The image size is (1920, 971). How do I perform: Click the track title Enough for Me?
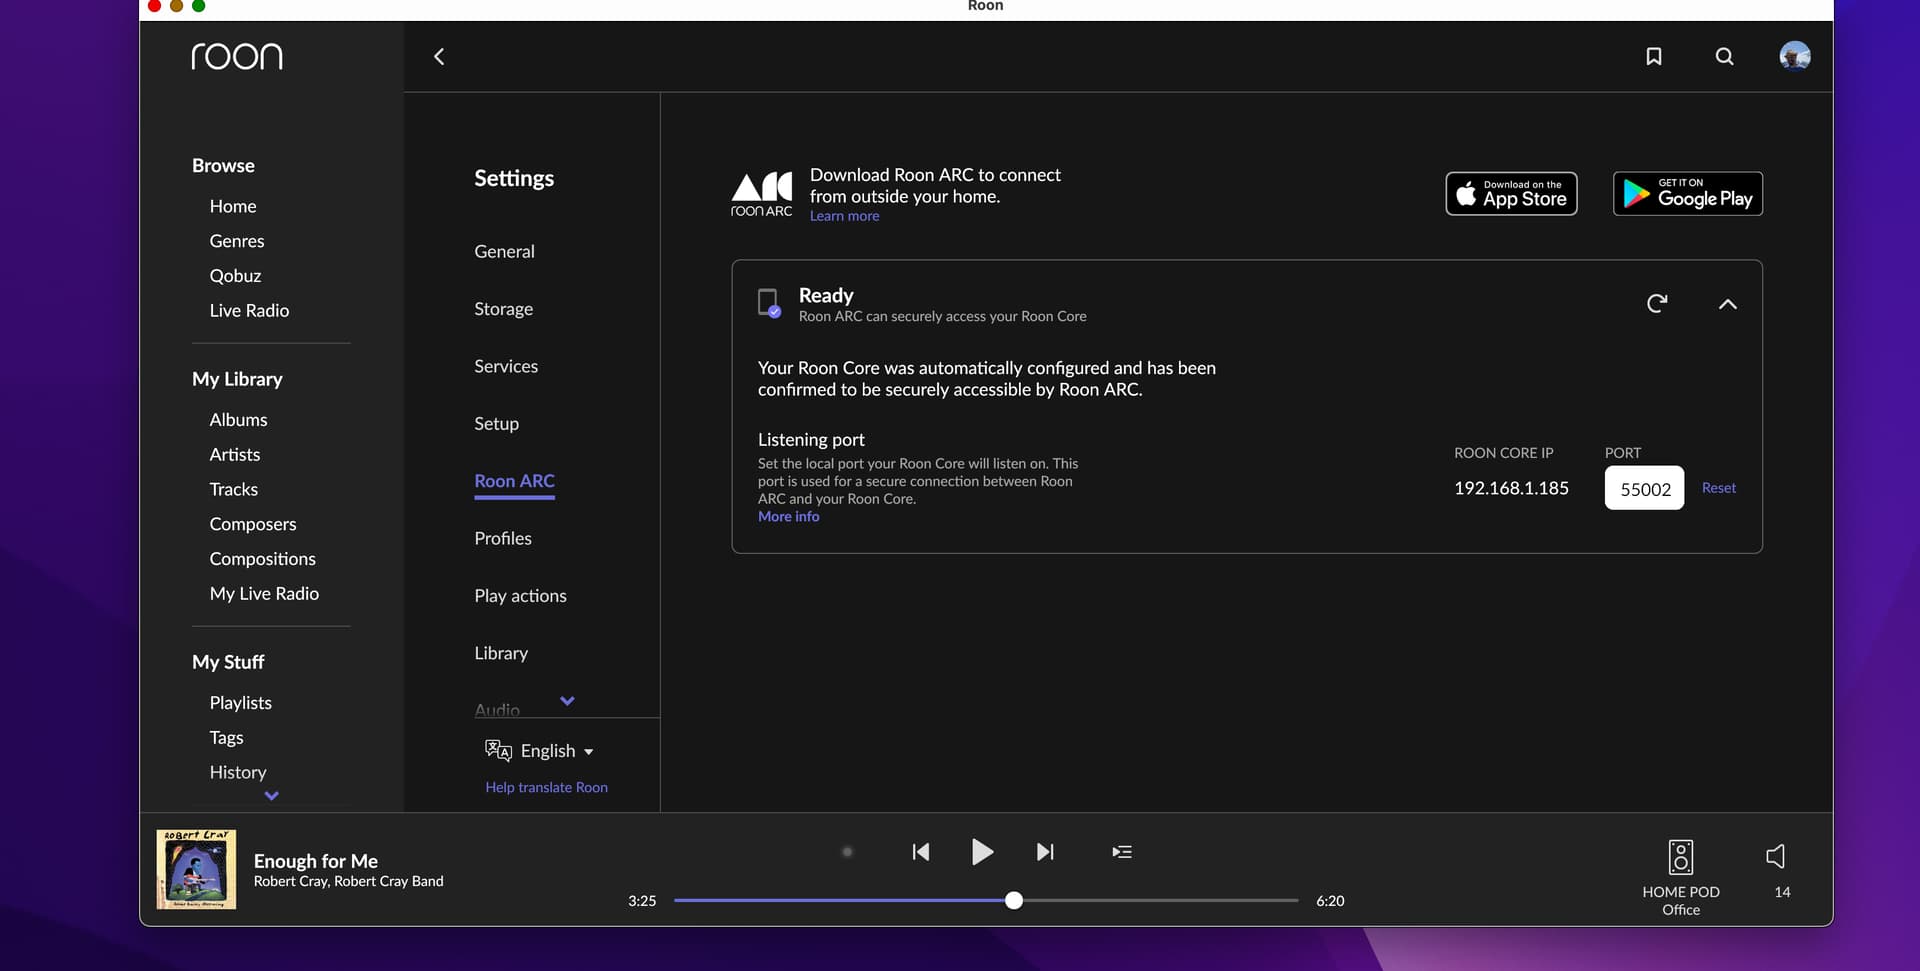pos(315,861)
